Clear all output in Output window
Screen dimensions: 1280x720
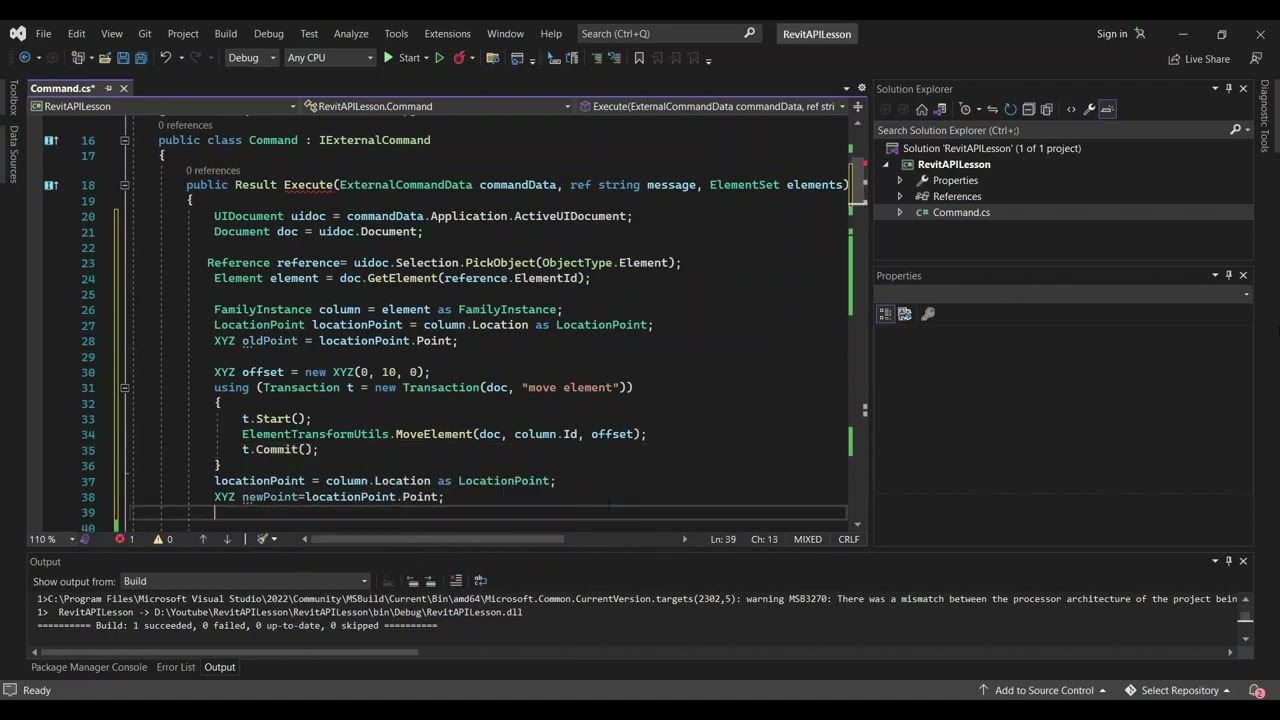pyautogui.click(x=456, y=580)
